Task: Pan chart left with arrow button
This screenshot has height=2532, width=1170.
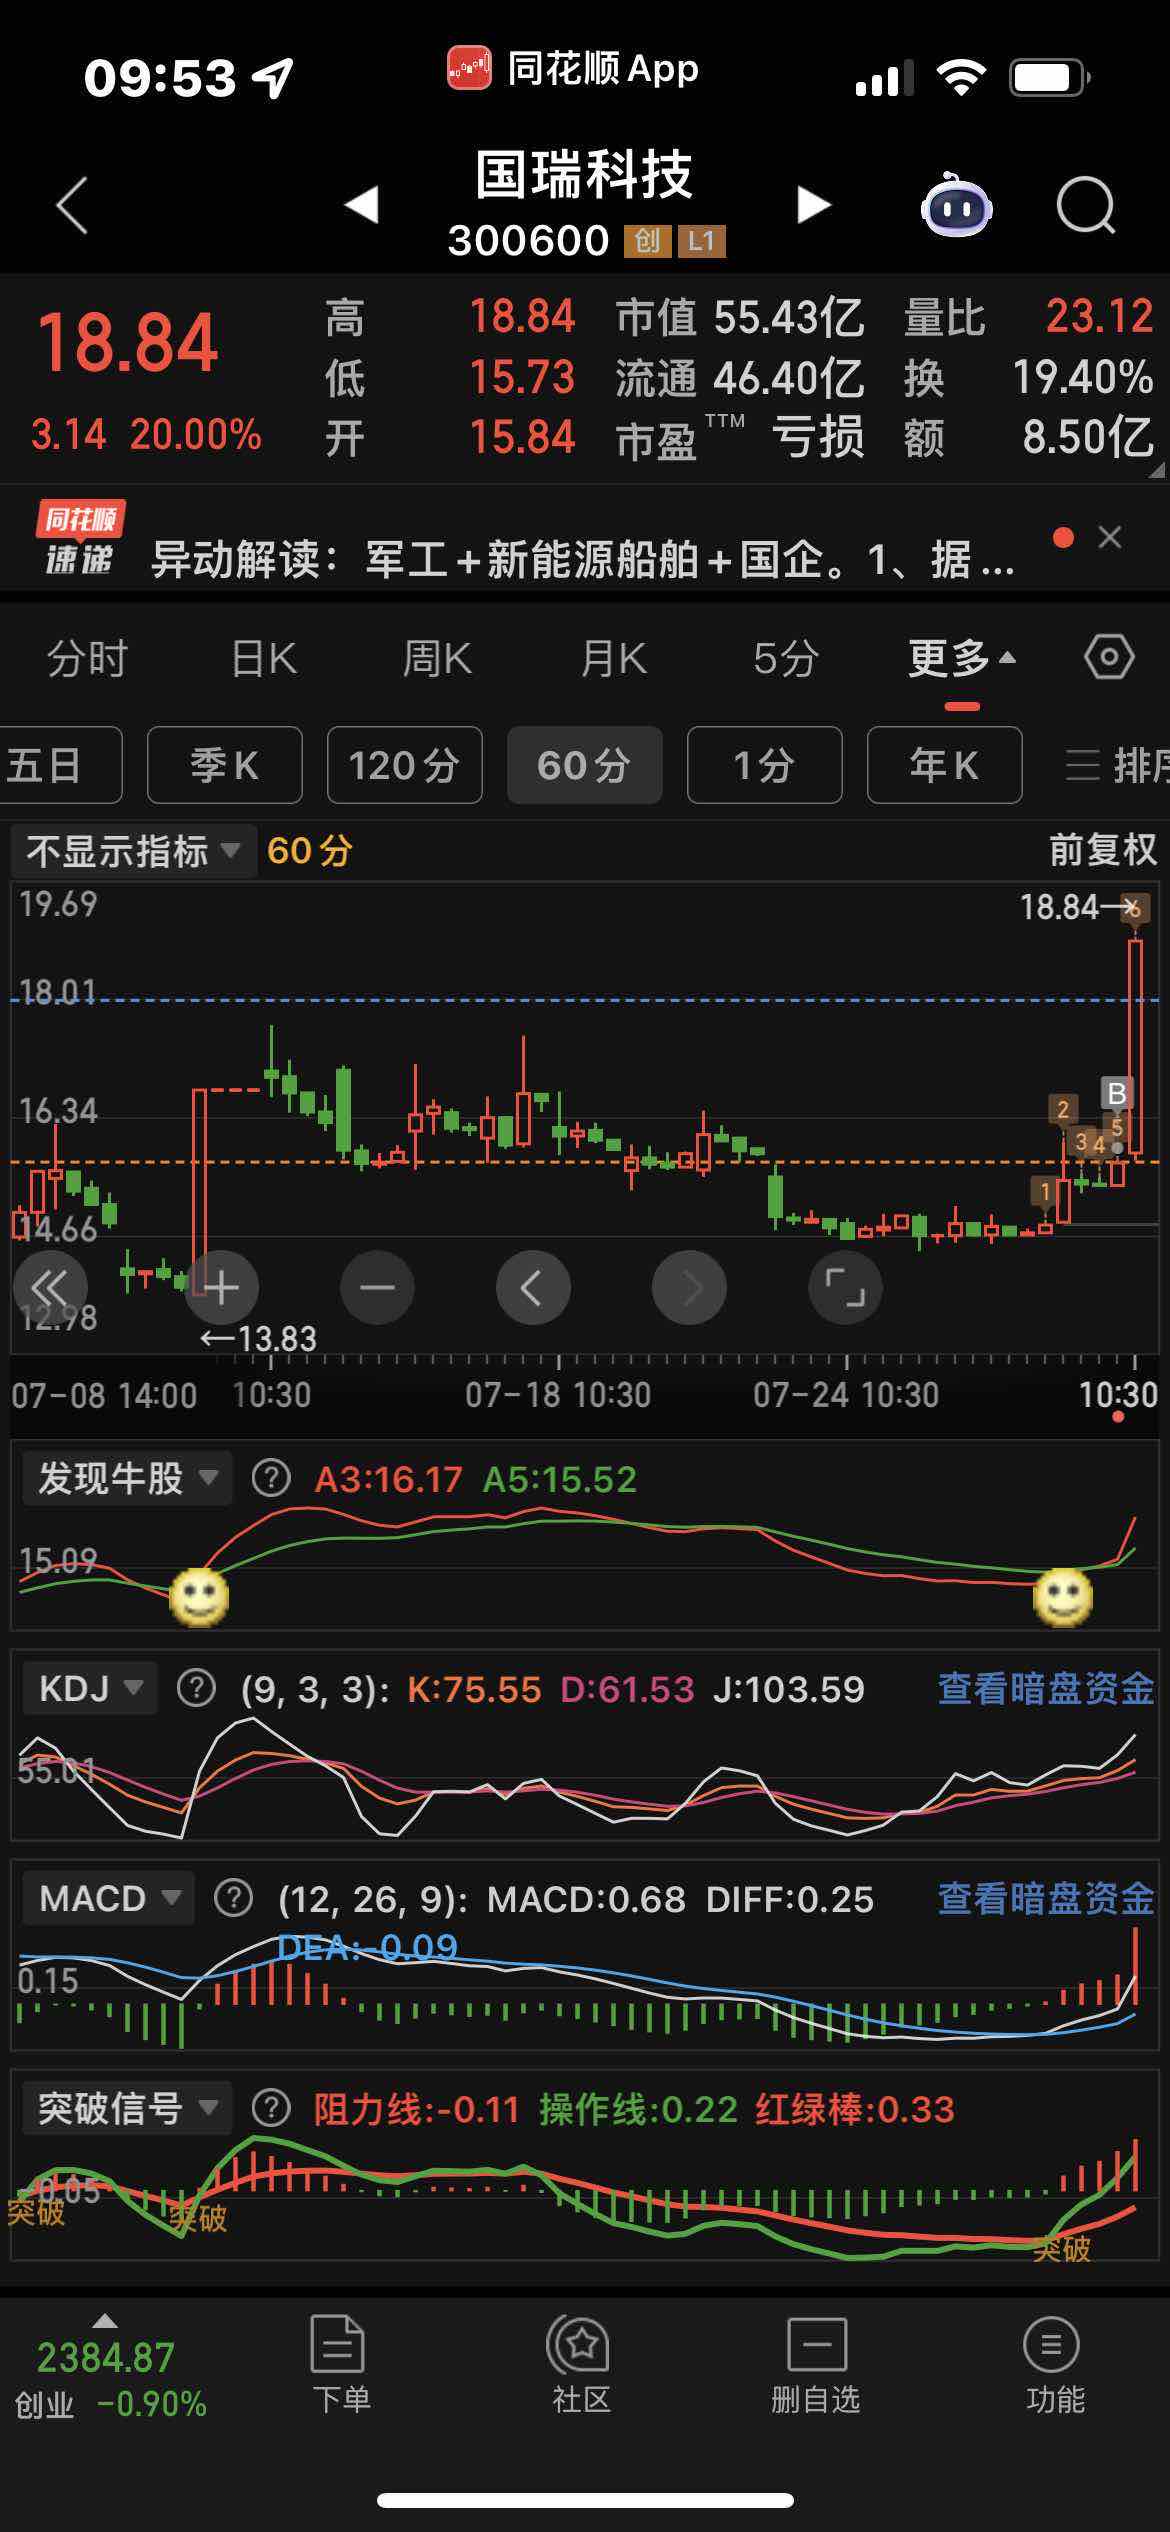Action: click(533, 1288)
